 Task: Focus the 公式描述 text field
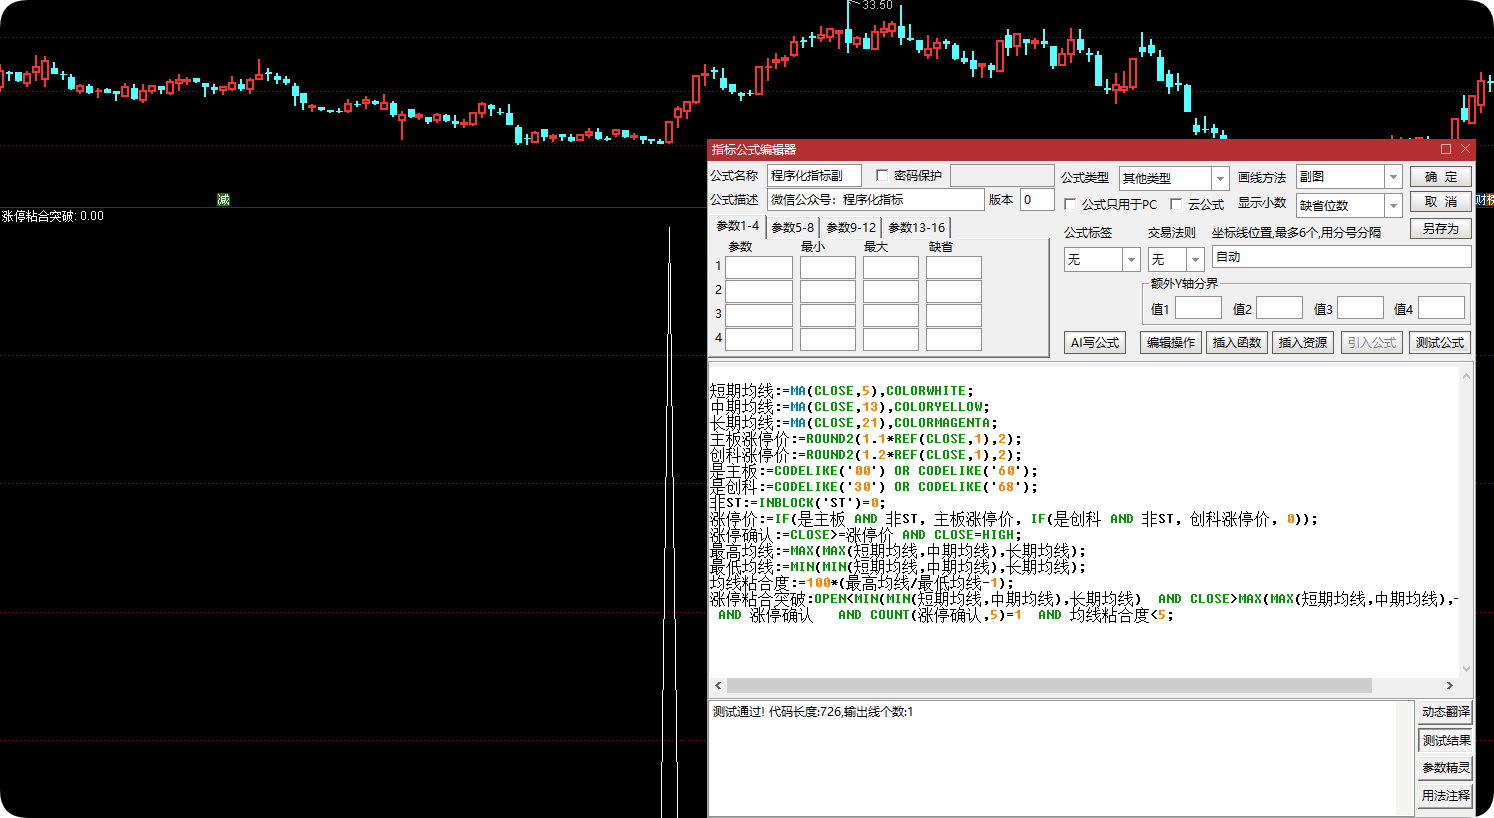[875, 200]
